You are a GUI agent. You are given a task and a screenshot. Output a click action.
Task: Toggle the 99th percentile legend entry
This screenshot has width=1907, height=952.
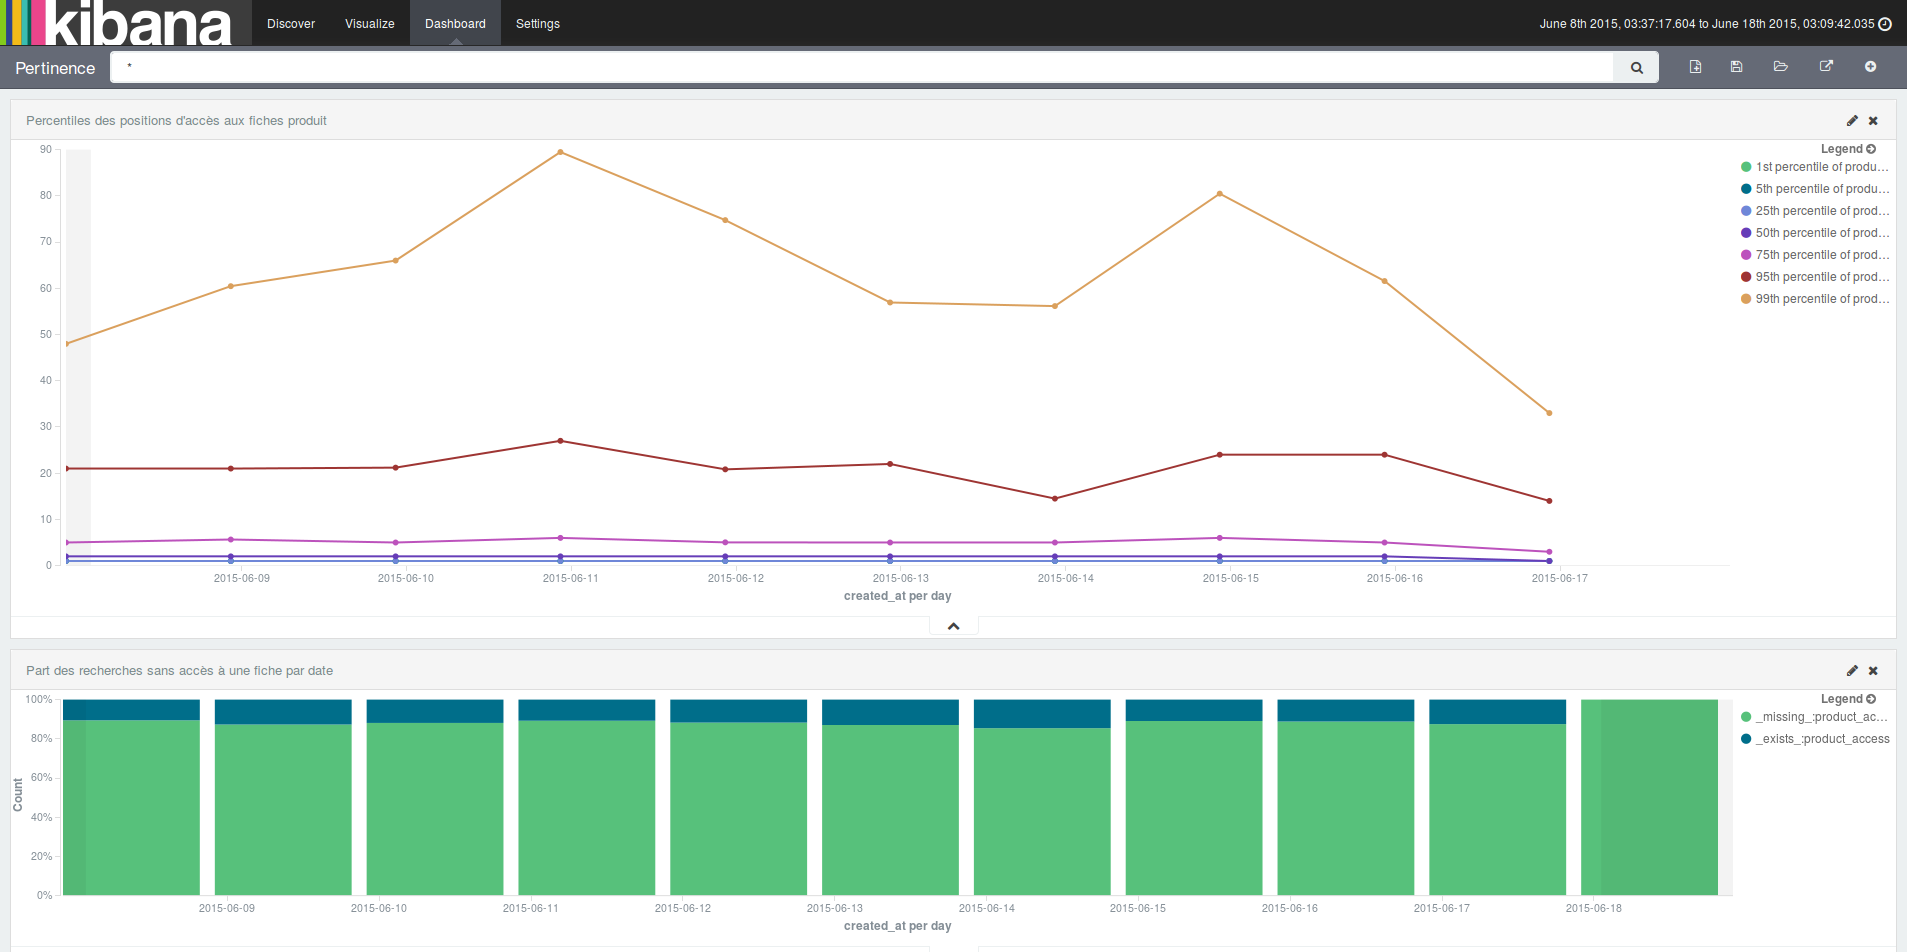(x=1821, y=299)
